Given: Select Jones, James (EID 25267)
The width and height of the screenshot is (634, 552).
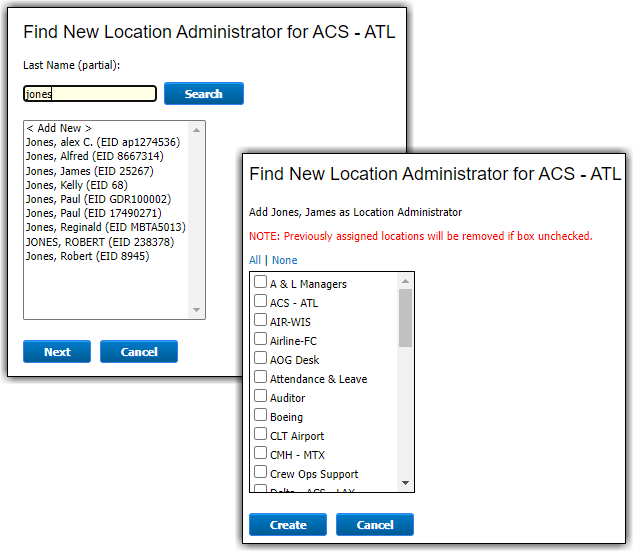Looking at the screenshot, I should (x=89, y=171).
